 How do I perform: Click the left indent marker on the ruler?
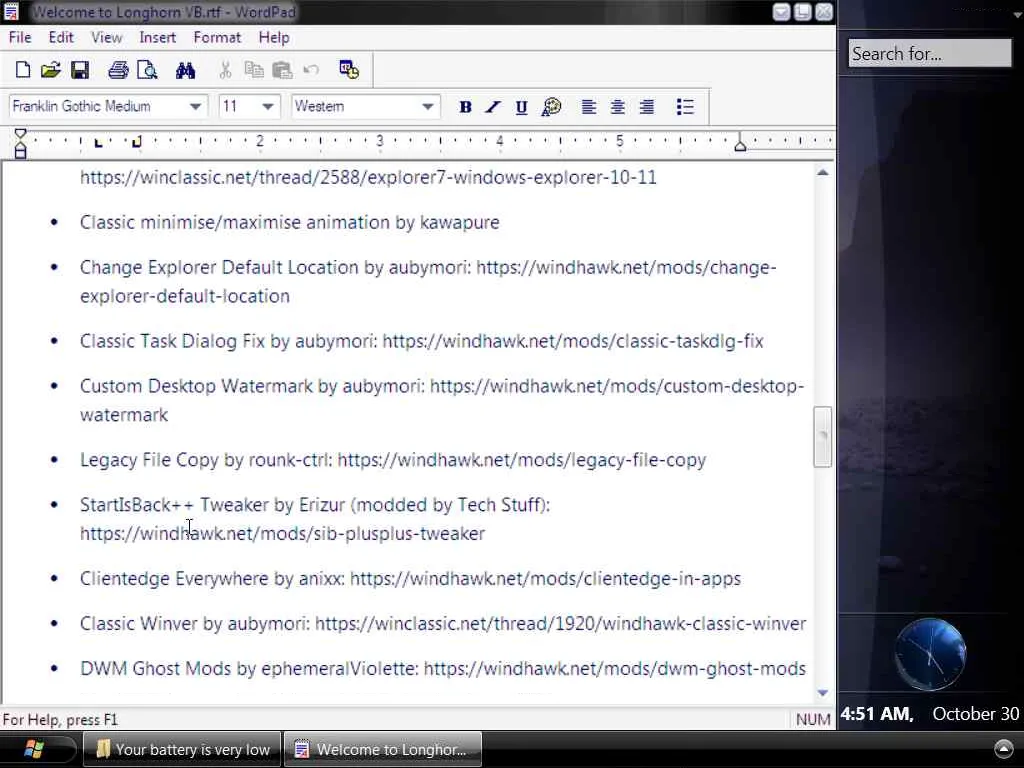tap(20, 152)
